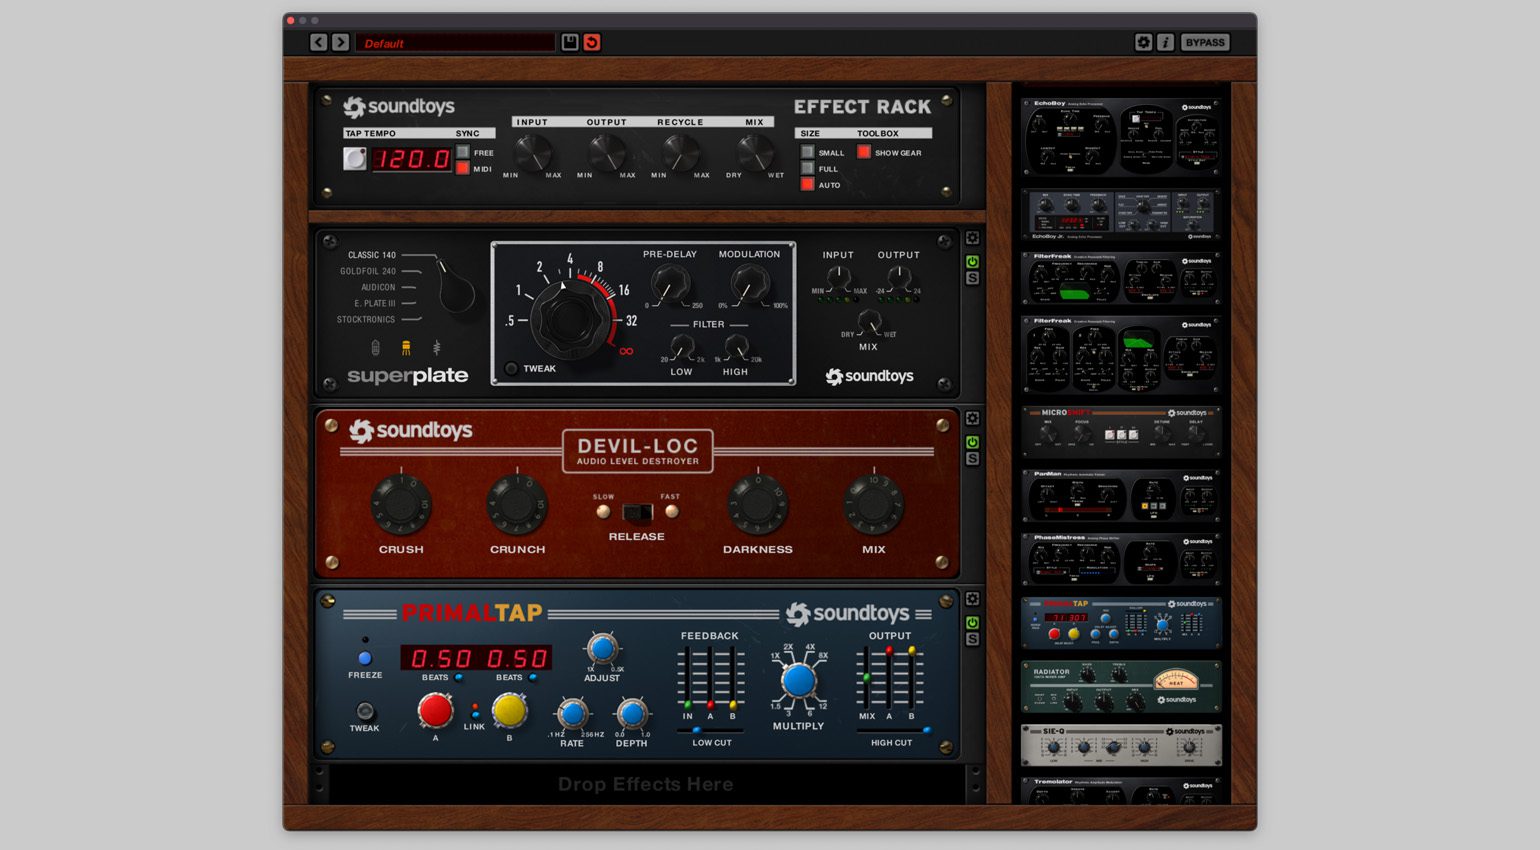Click the yellow delay B knob
Image resolution: width=1540 pixels, height=850 pixels.
509,711
